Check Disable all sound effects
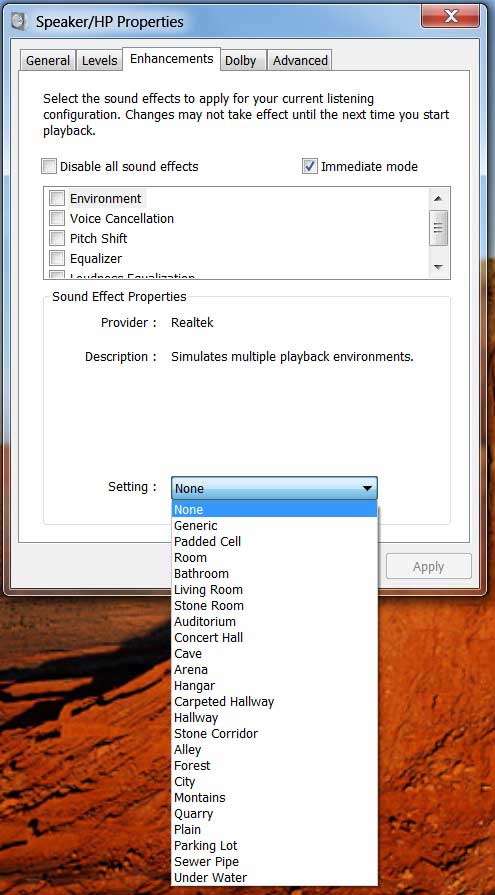Screen dimensions: 495x895 pos(50,167)
